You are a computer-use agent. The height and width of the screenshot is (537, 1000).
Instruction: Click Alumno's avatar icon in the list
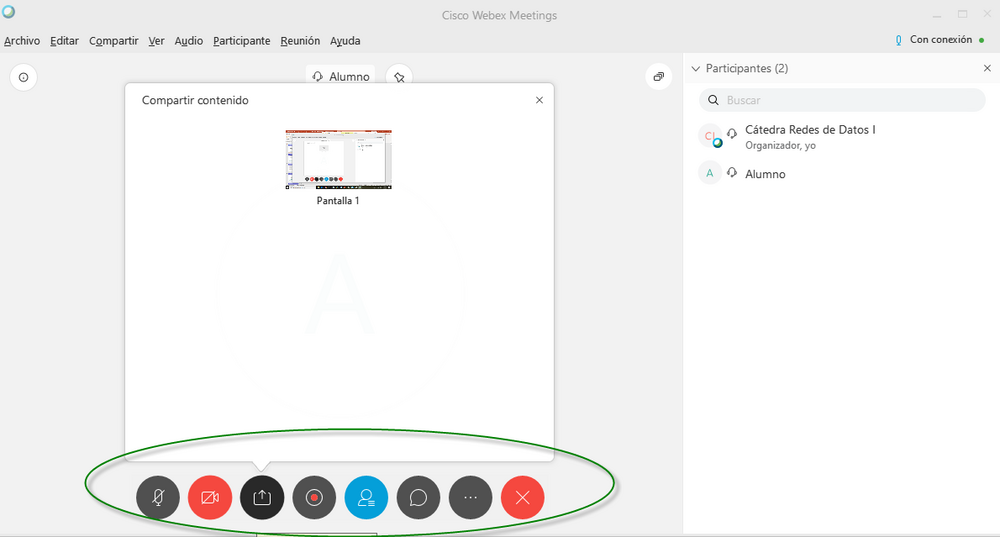710,173
